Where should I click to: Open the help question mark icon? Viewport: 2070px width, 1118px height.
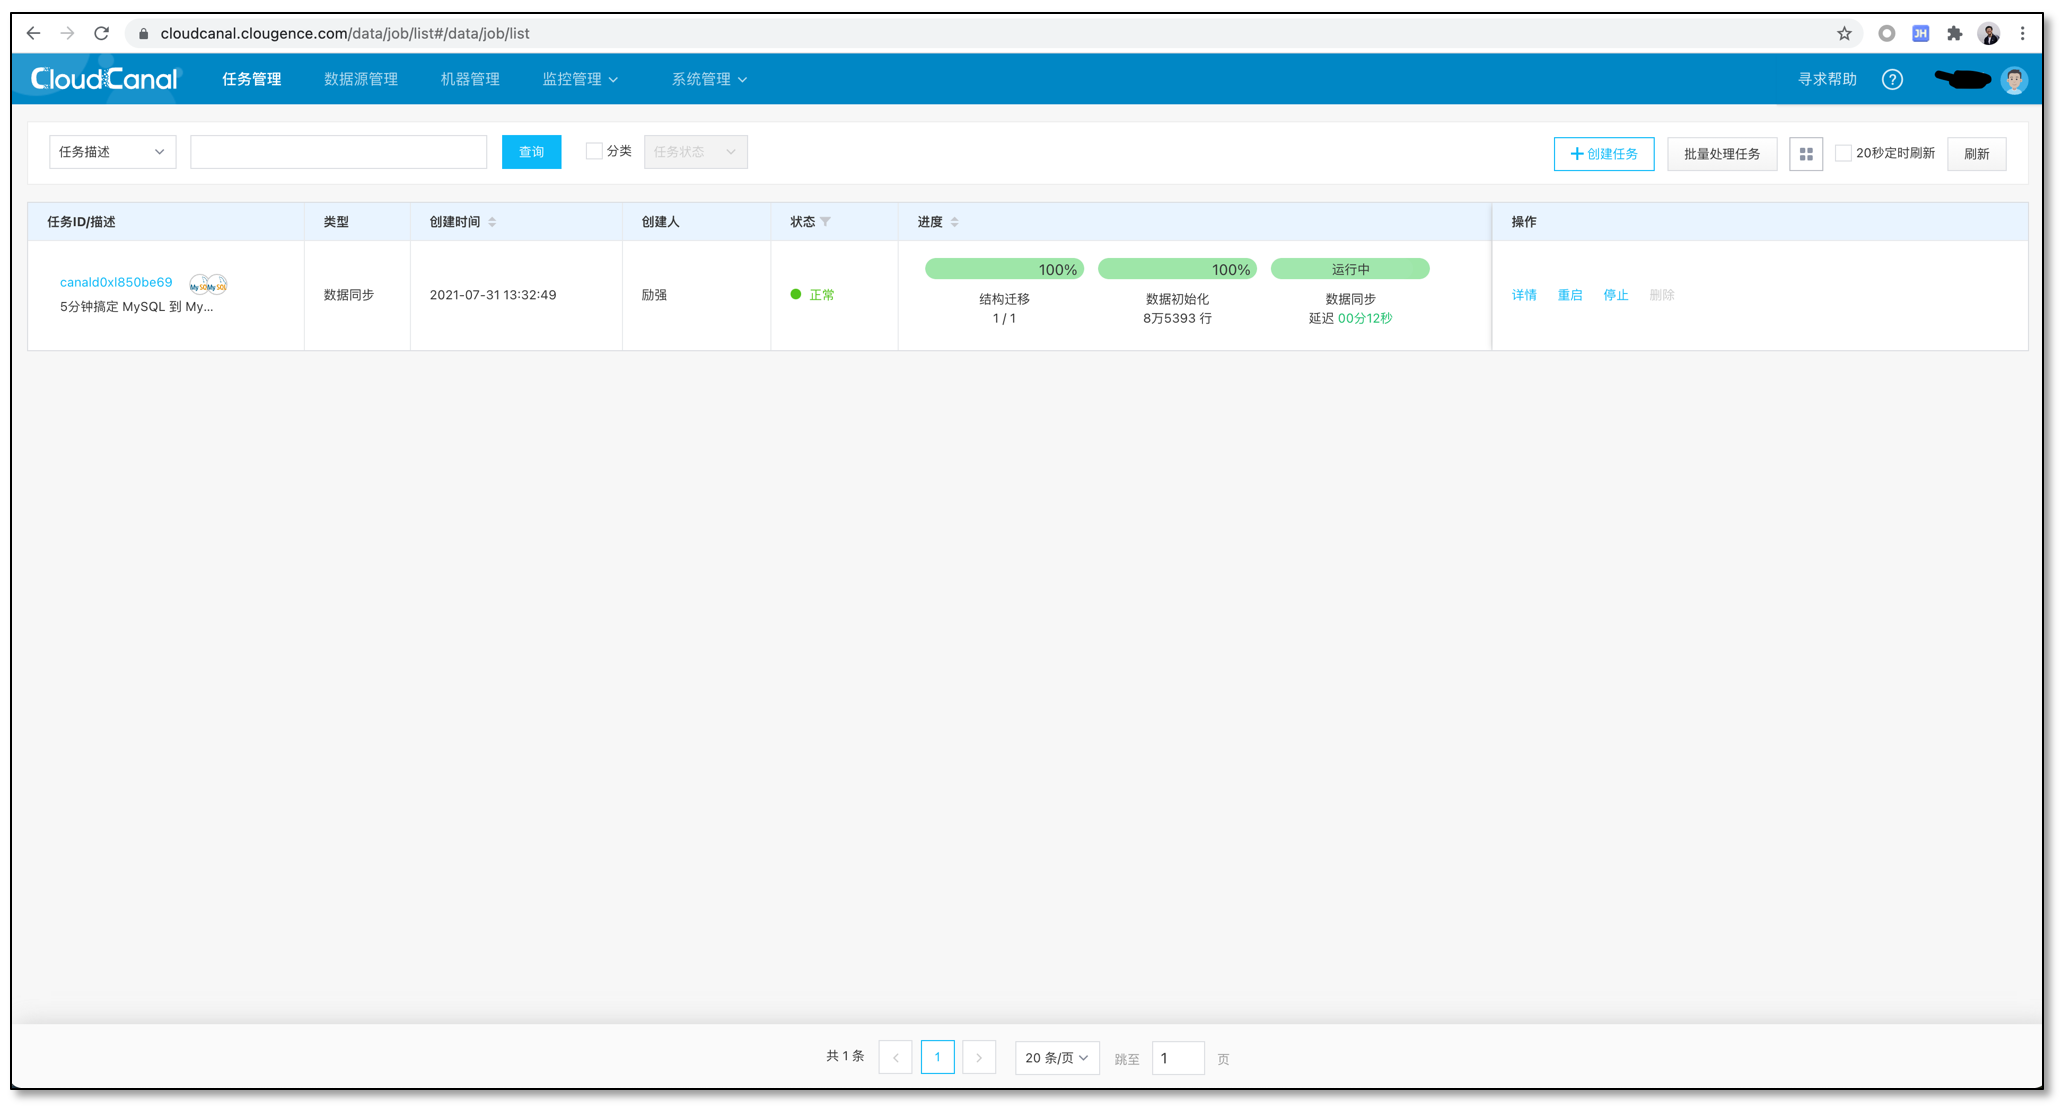point(1891,80)
